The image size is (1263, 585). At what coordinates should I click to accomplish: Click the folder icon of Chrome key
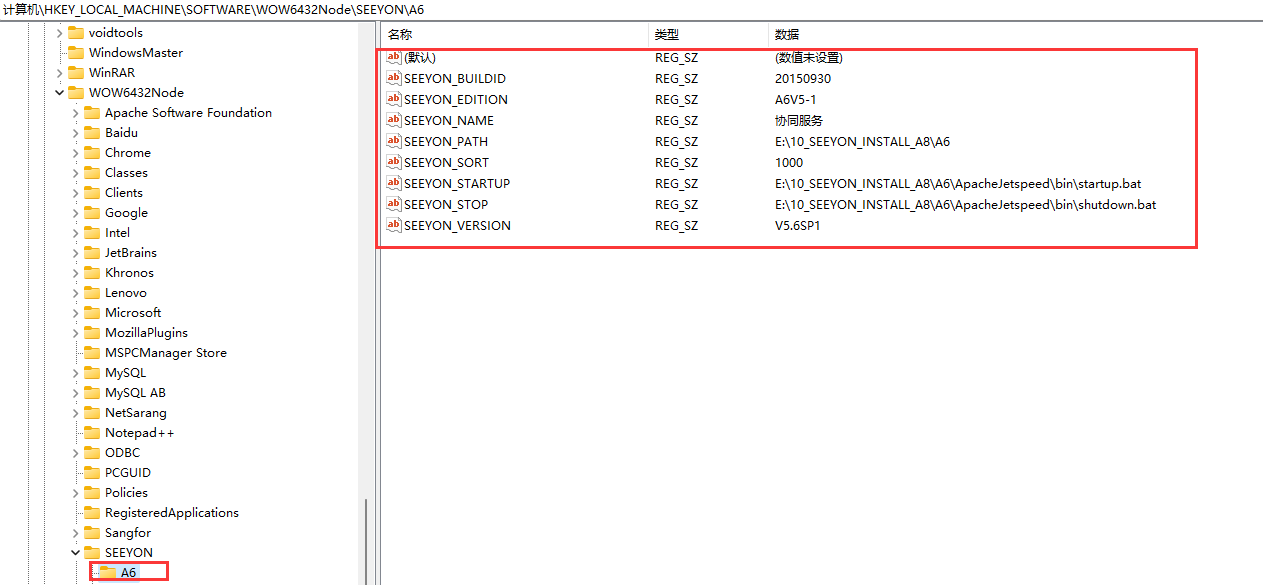(92, 152)
